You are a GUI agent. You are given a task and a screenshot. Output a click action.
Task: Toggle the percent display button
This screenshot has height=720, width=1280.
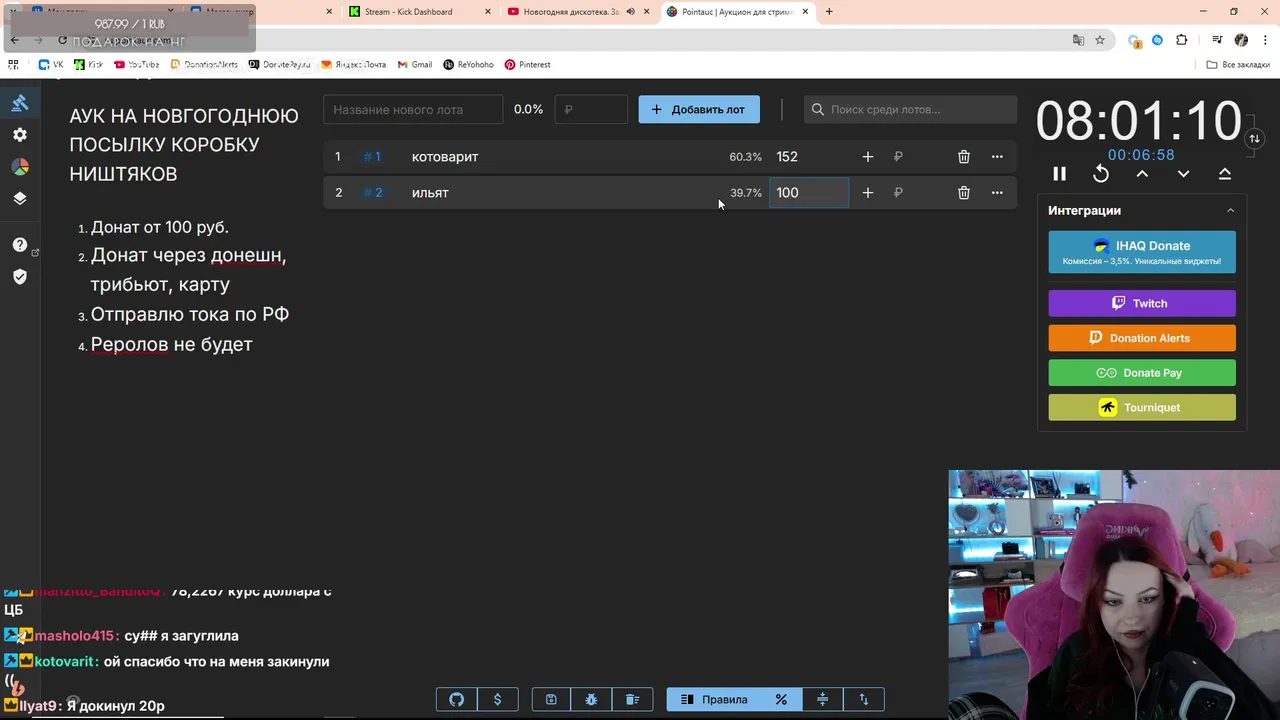[x=781, y=700]
